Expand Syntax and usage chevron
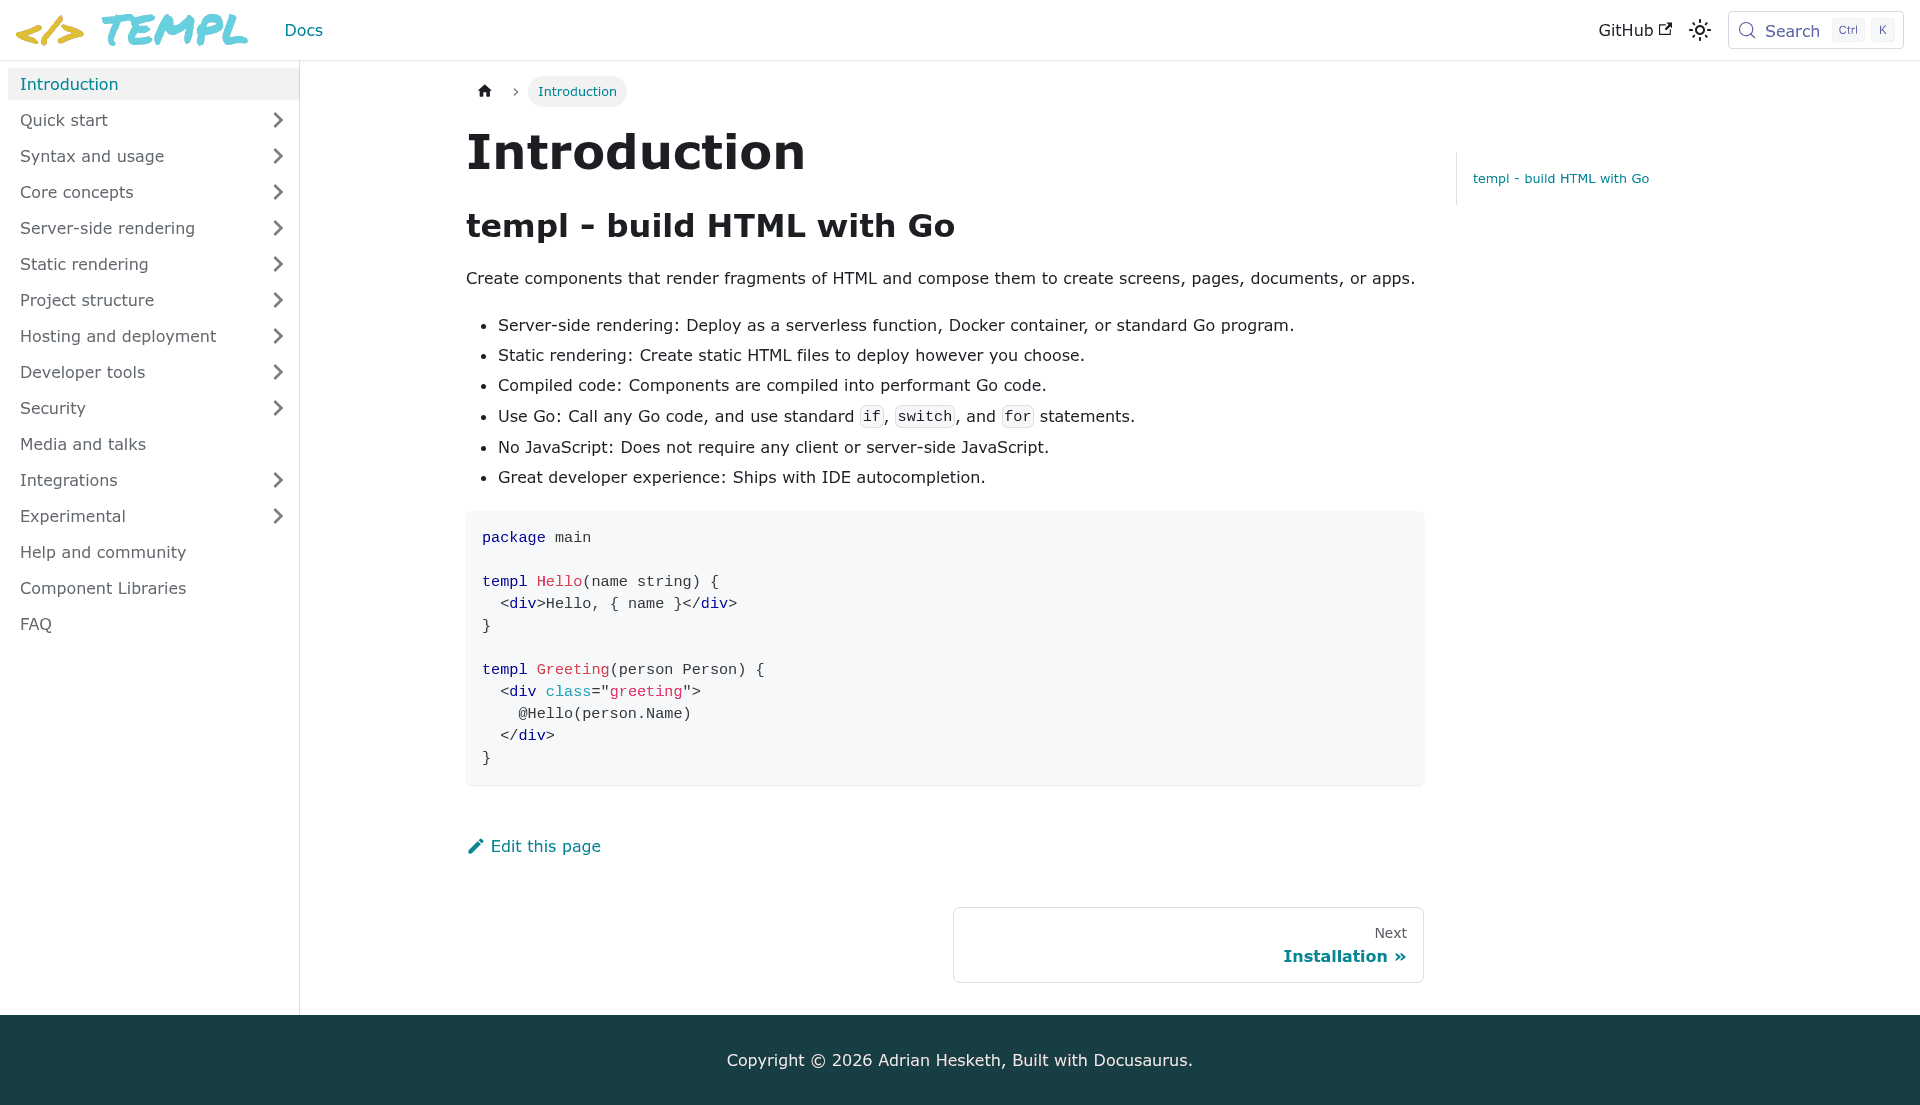The width and height of the screenshot is (1920, 1105). coord(278,156)
